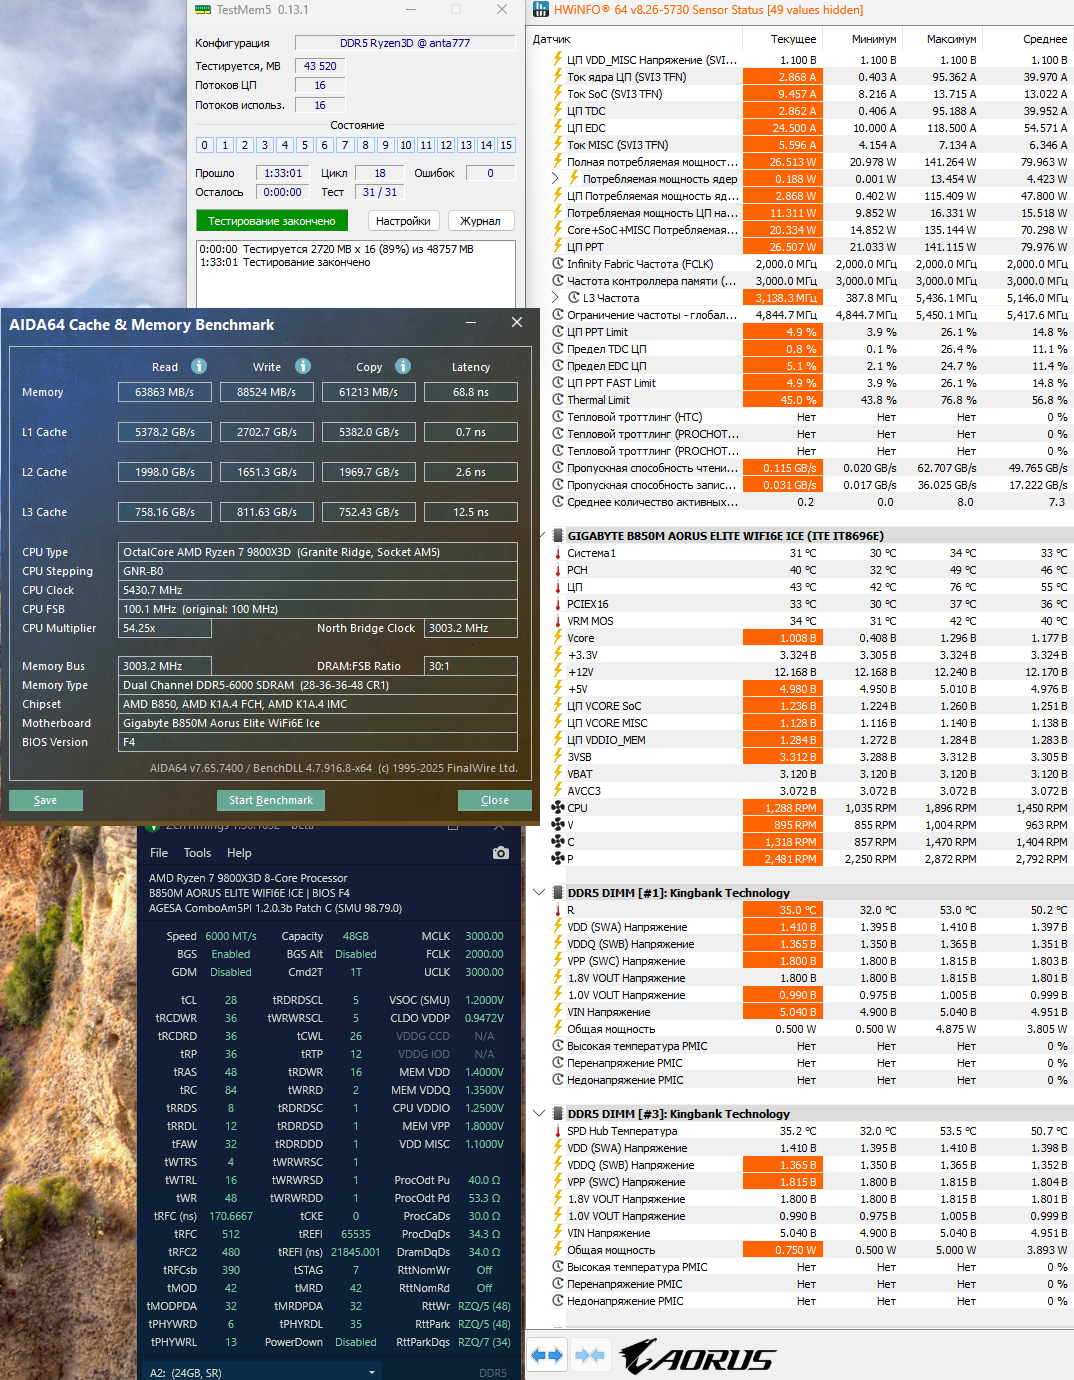Click the lightning icon on the +12V row

[x=558, y=672]
